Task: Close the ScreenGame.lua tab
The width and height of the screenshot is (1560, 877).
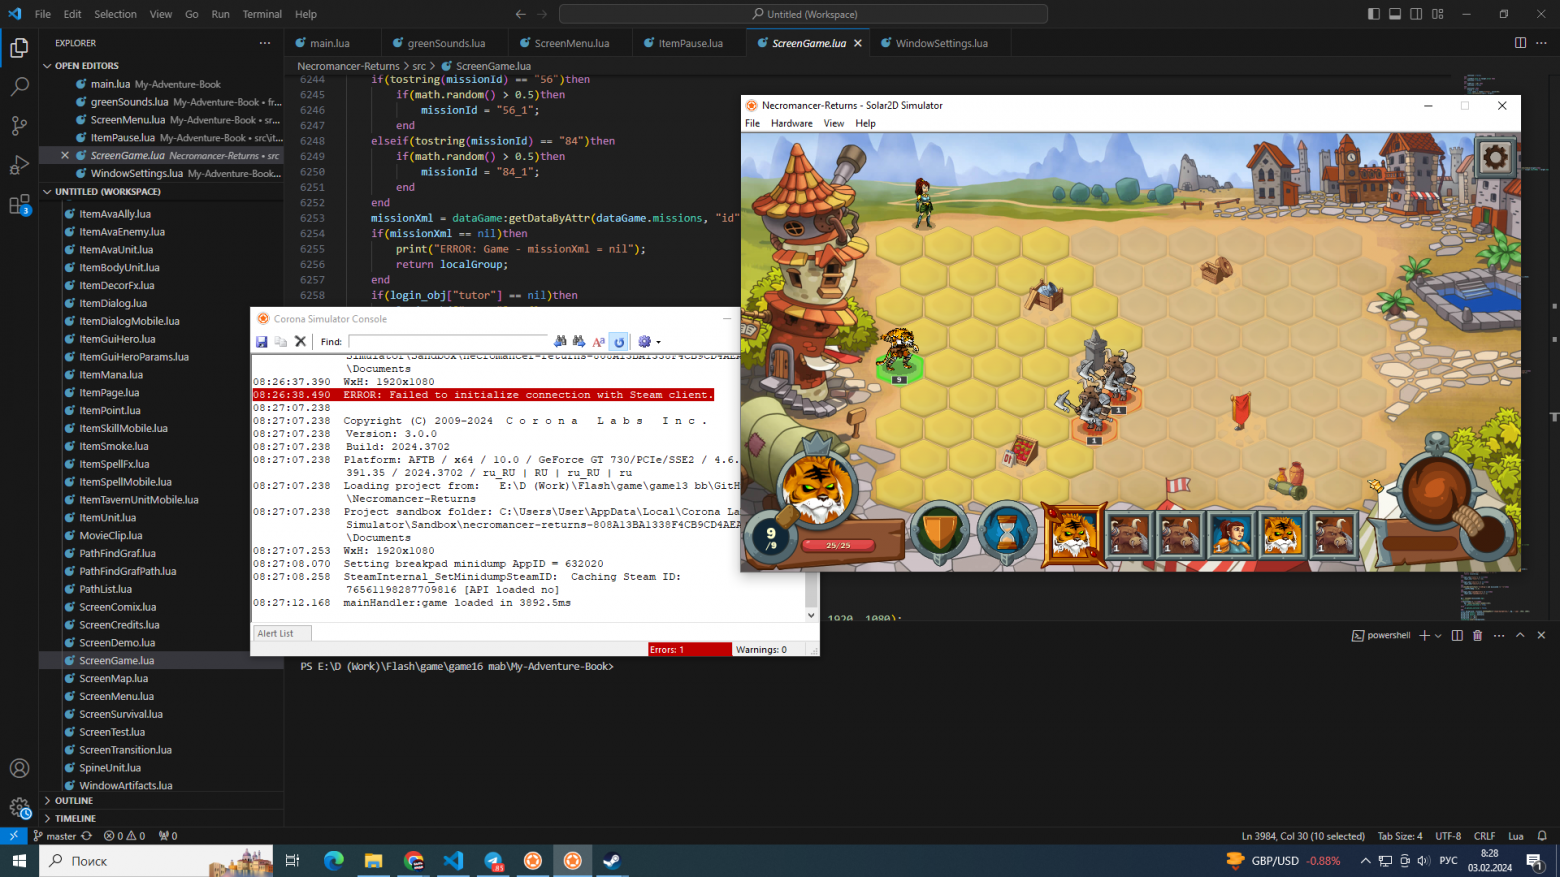Action: click(858, 43)
